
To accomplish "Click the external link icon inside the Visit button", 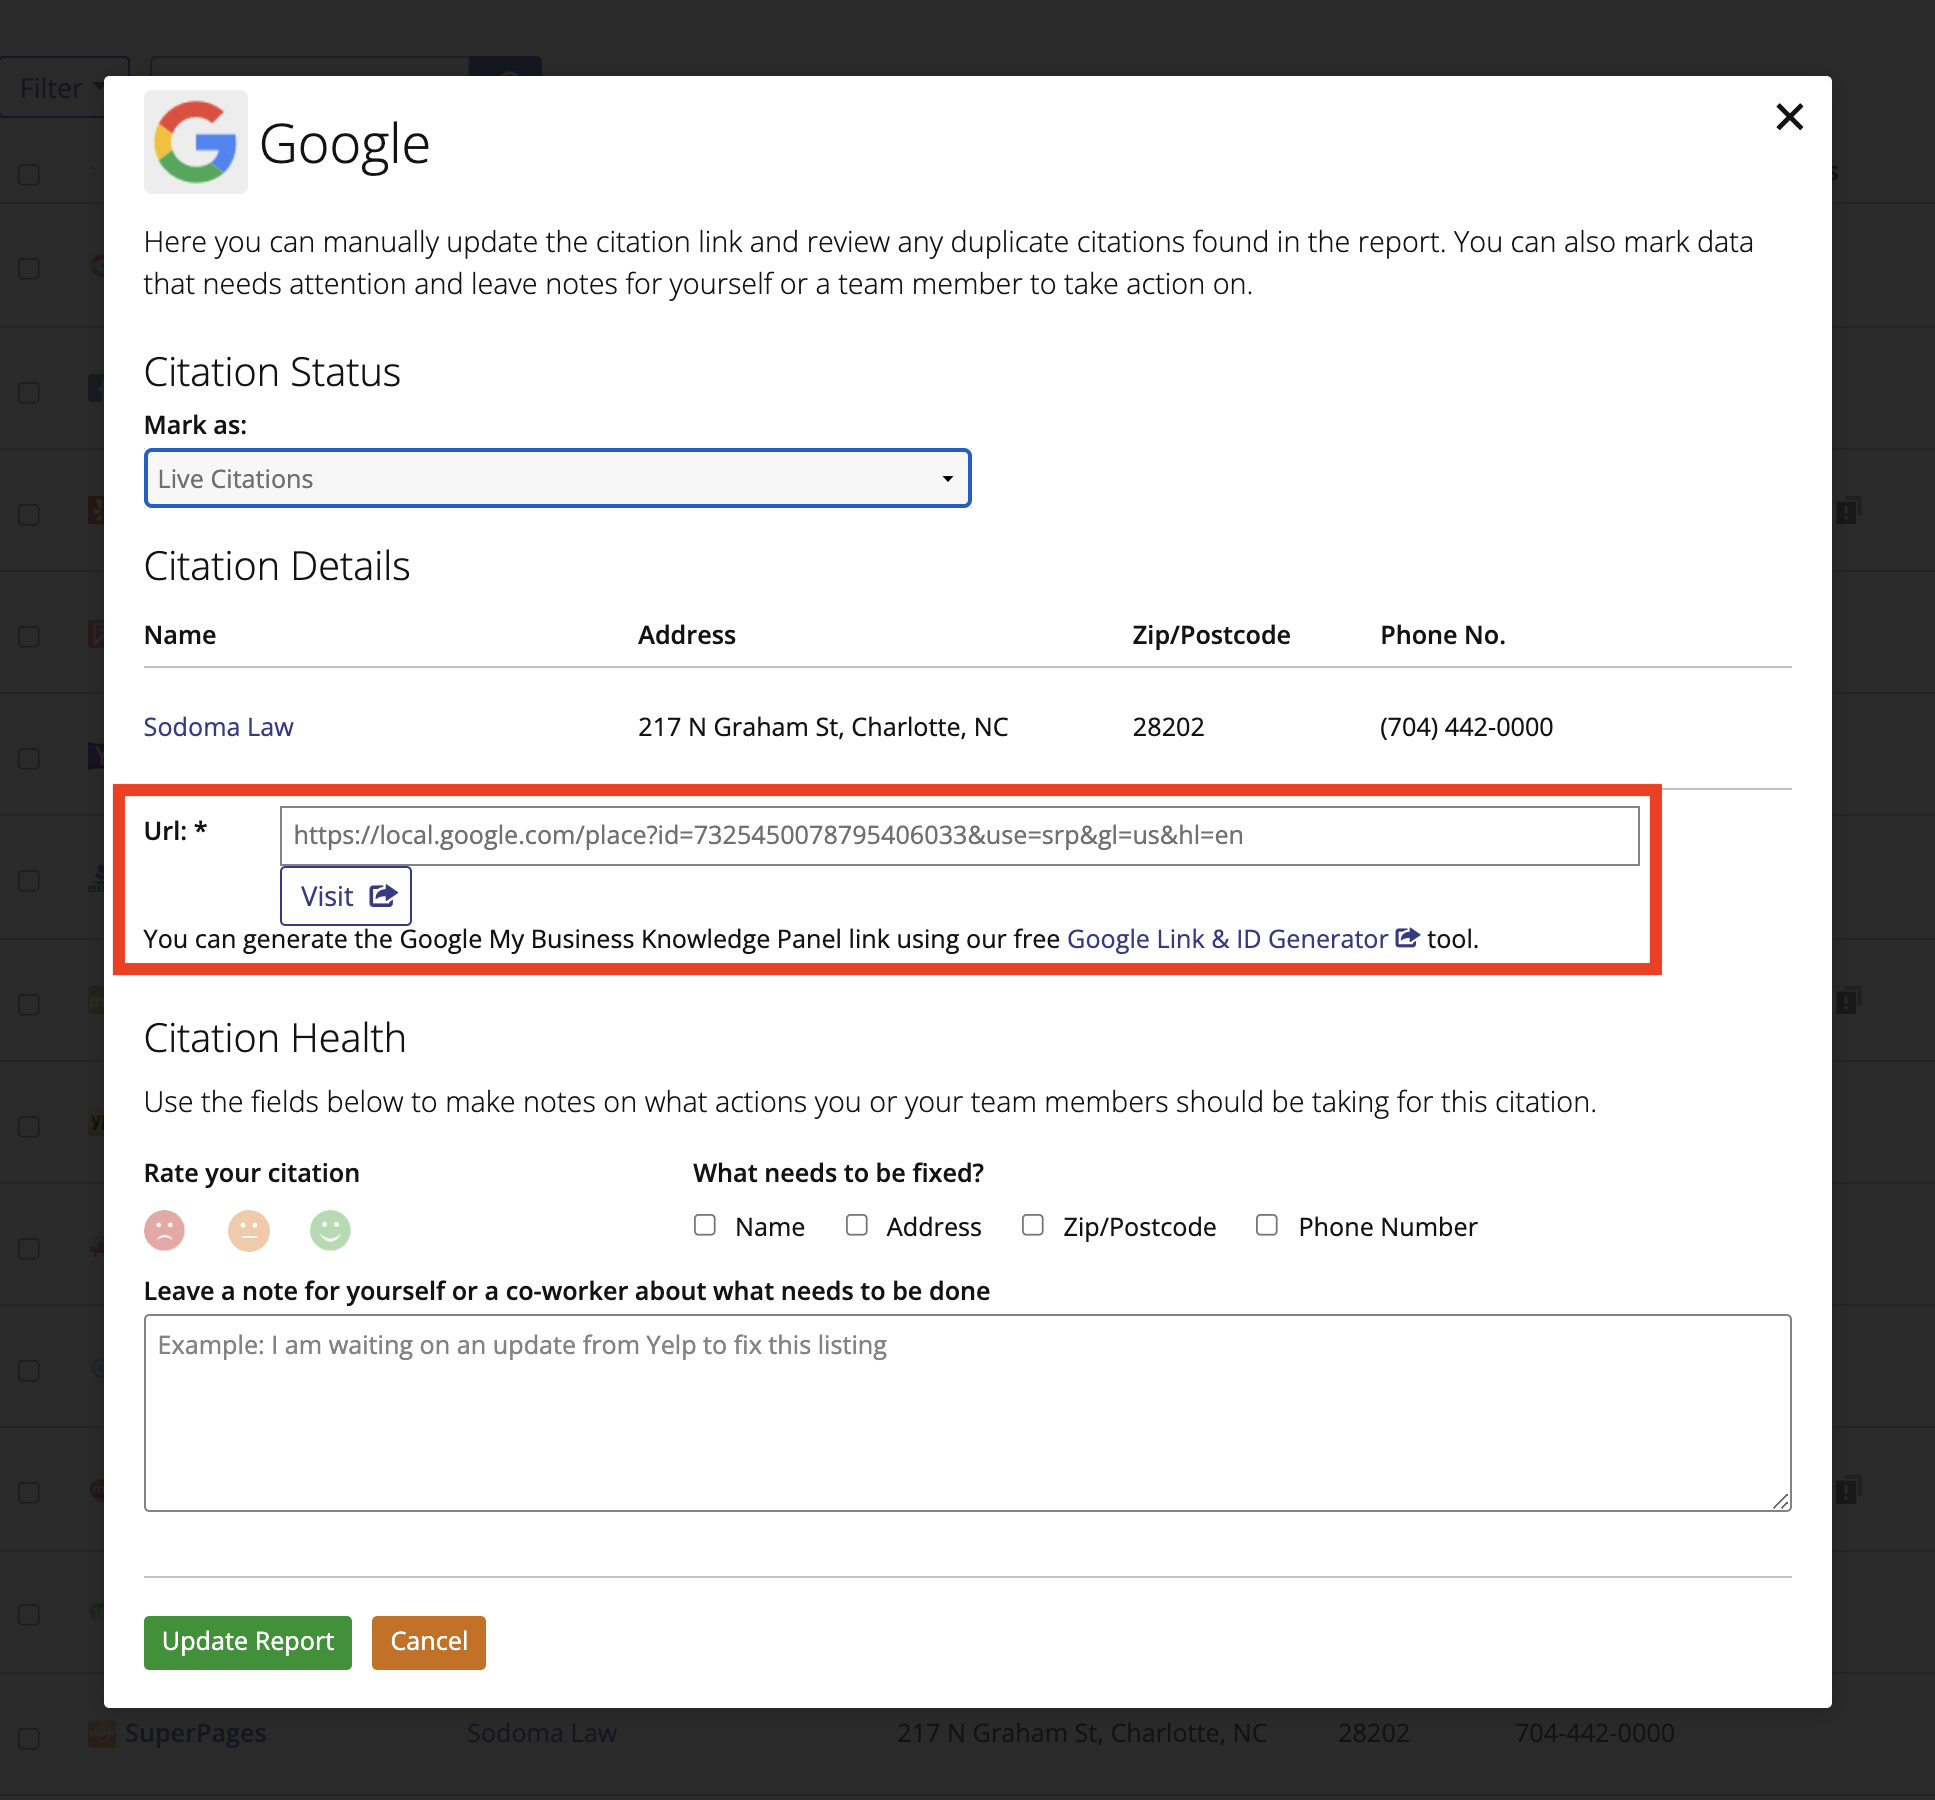I will [x=382, y=896].
